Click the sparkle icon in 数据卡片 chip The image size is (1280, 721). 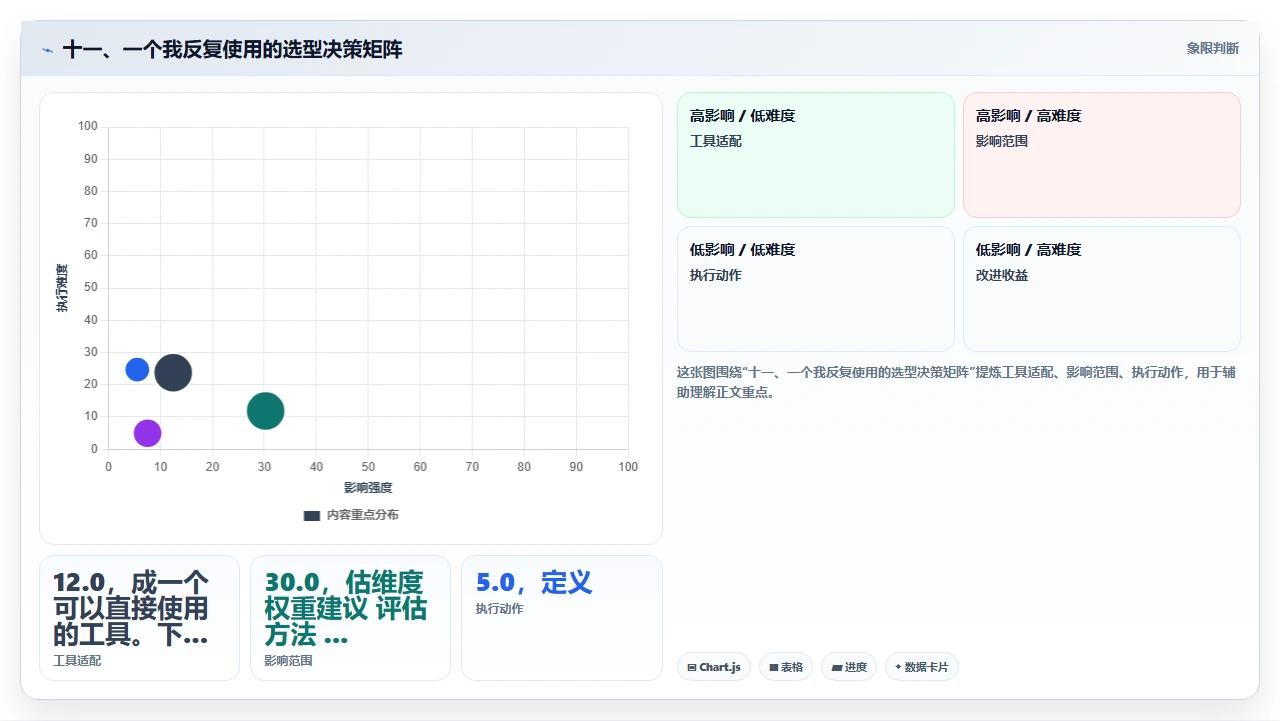point(898,667)
